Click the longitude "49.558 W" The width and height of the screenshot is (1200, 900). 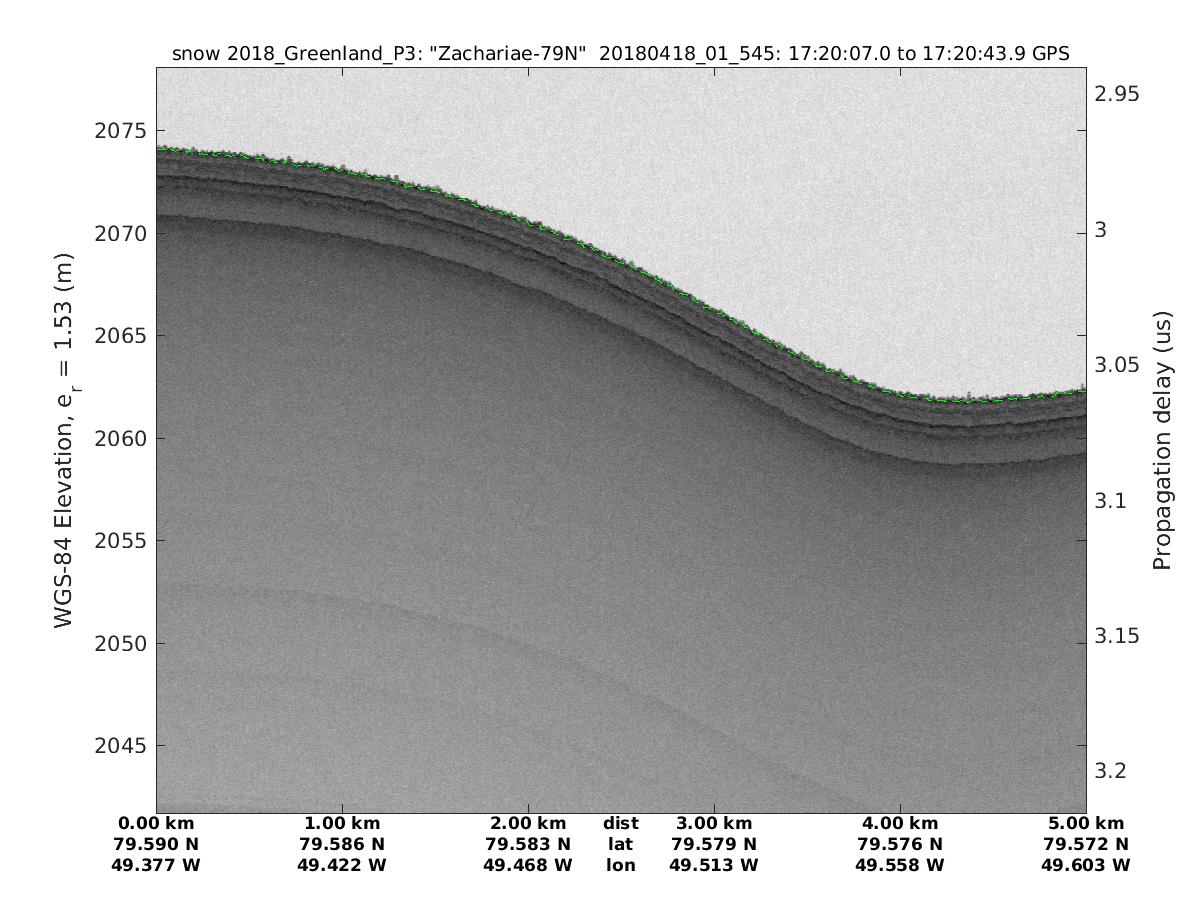point(900,865)
